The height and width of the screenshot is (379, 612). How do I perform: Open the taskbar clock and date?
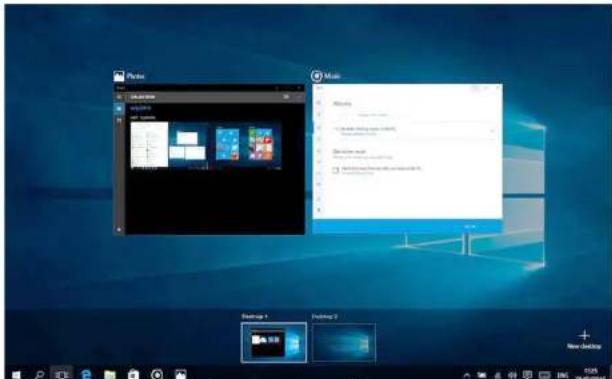[591, 374]
